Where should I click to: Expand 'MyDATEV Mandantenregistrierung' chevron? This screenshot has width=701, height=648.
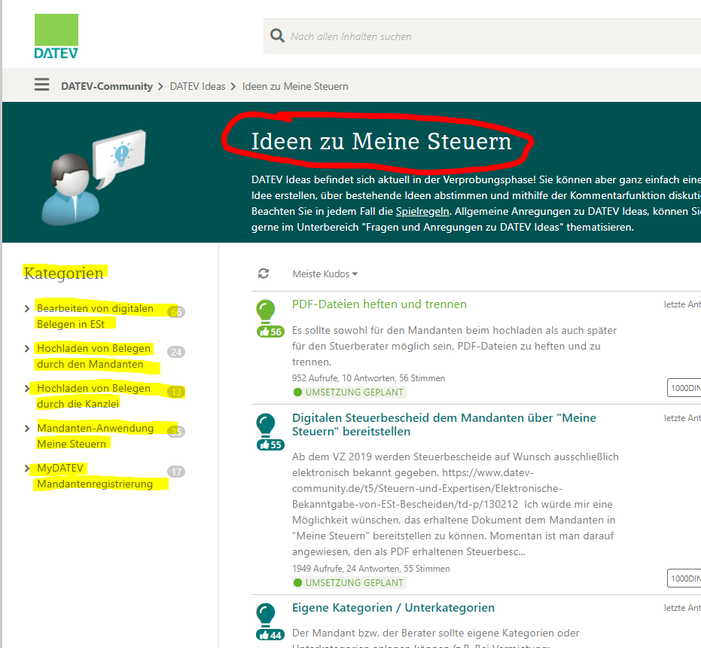27,468
